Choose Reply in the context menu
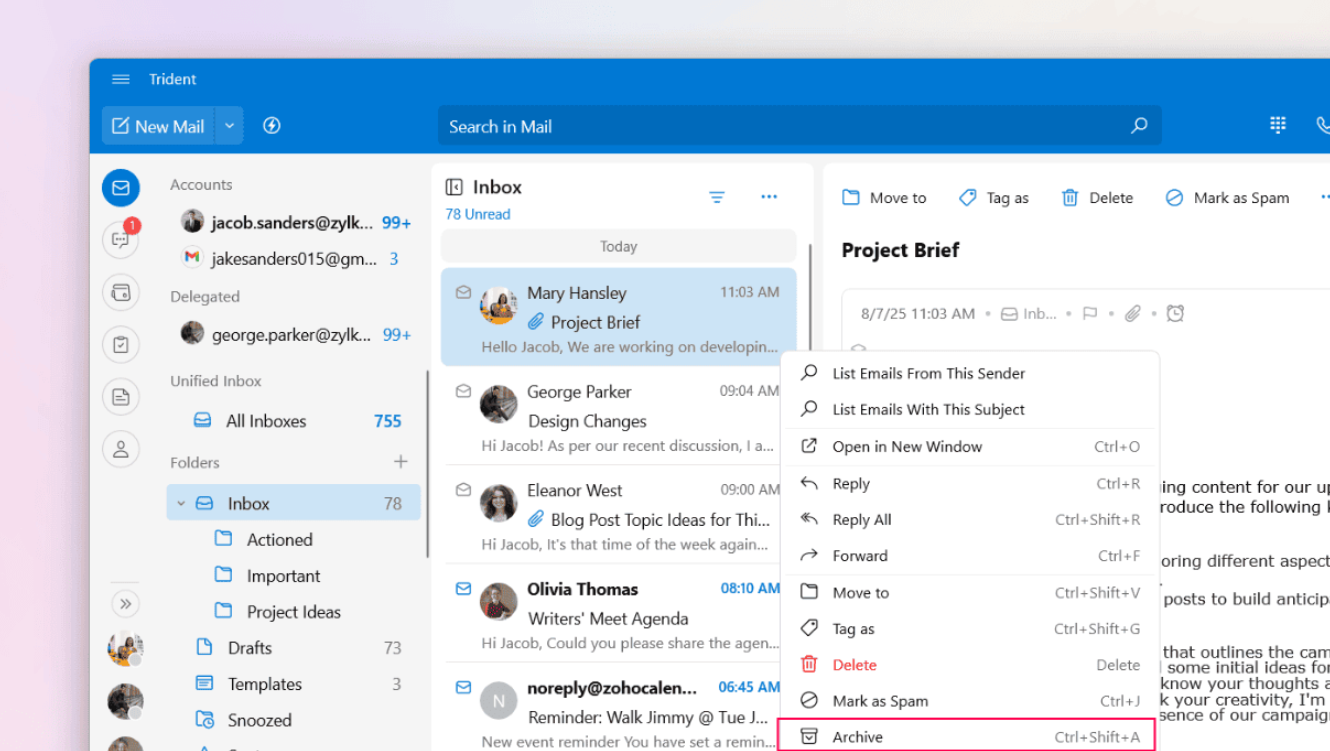The height and width of the screenshot is (751, 1330). pos(968,484)
